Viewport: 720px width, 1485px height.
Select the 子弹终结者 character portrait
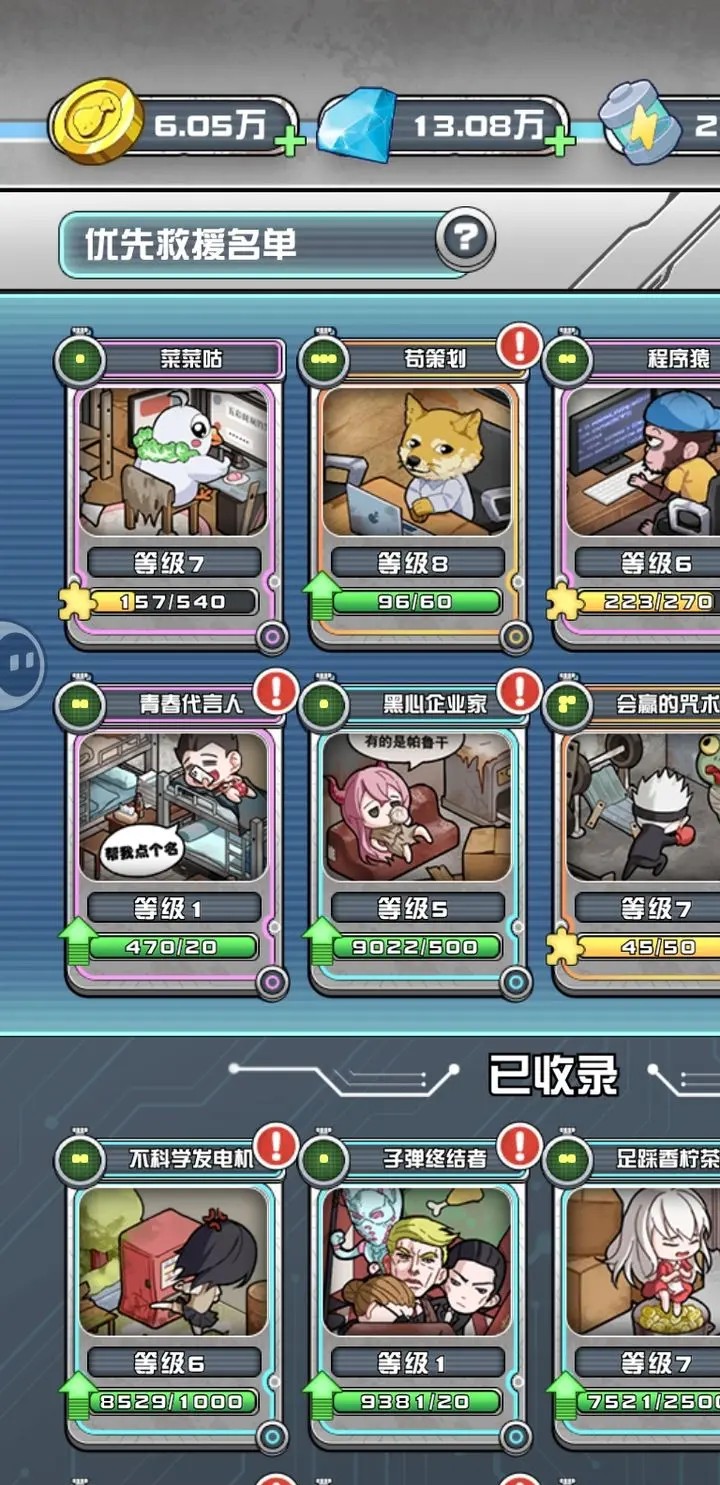click(x=416, y=1262)
